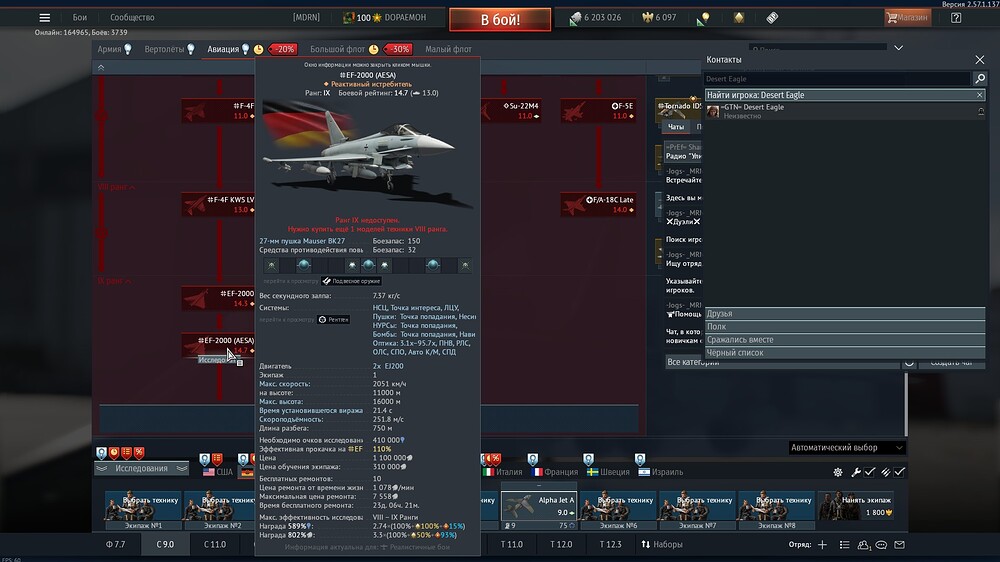Image resolution: width=1000 pixels, height=562 pixels.
Task: Open the Автоматический выбор dropdown
Action: pos(847,448)
